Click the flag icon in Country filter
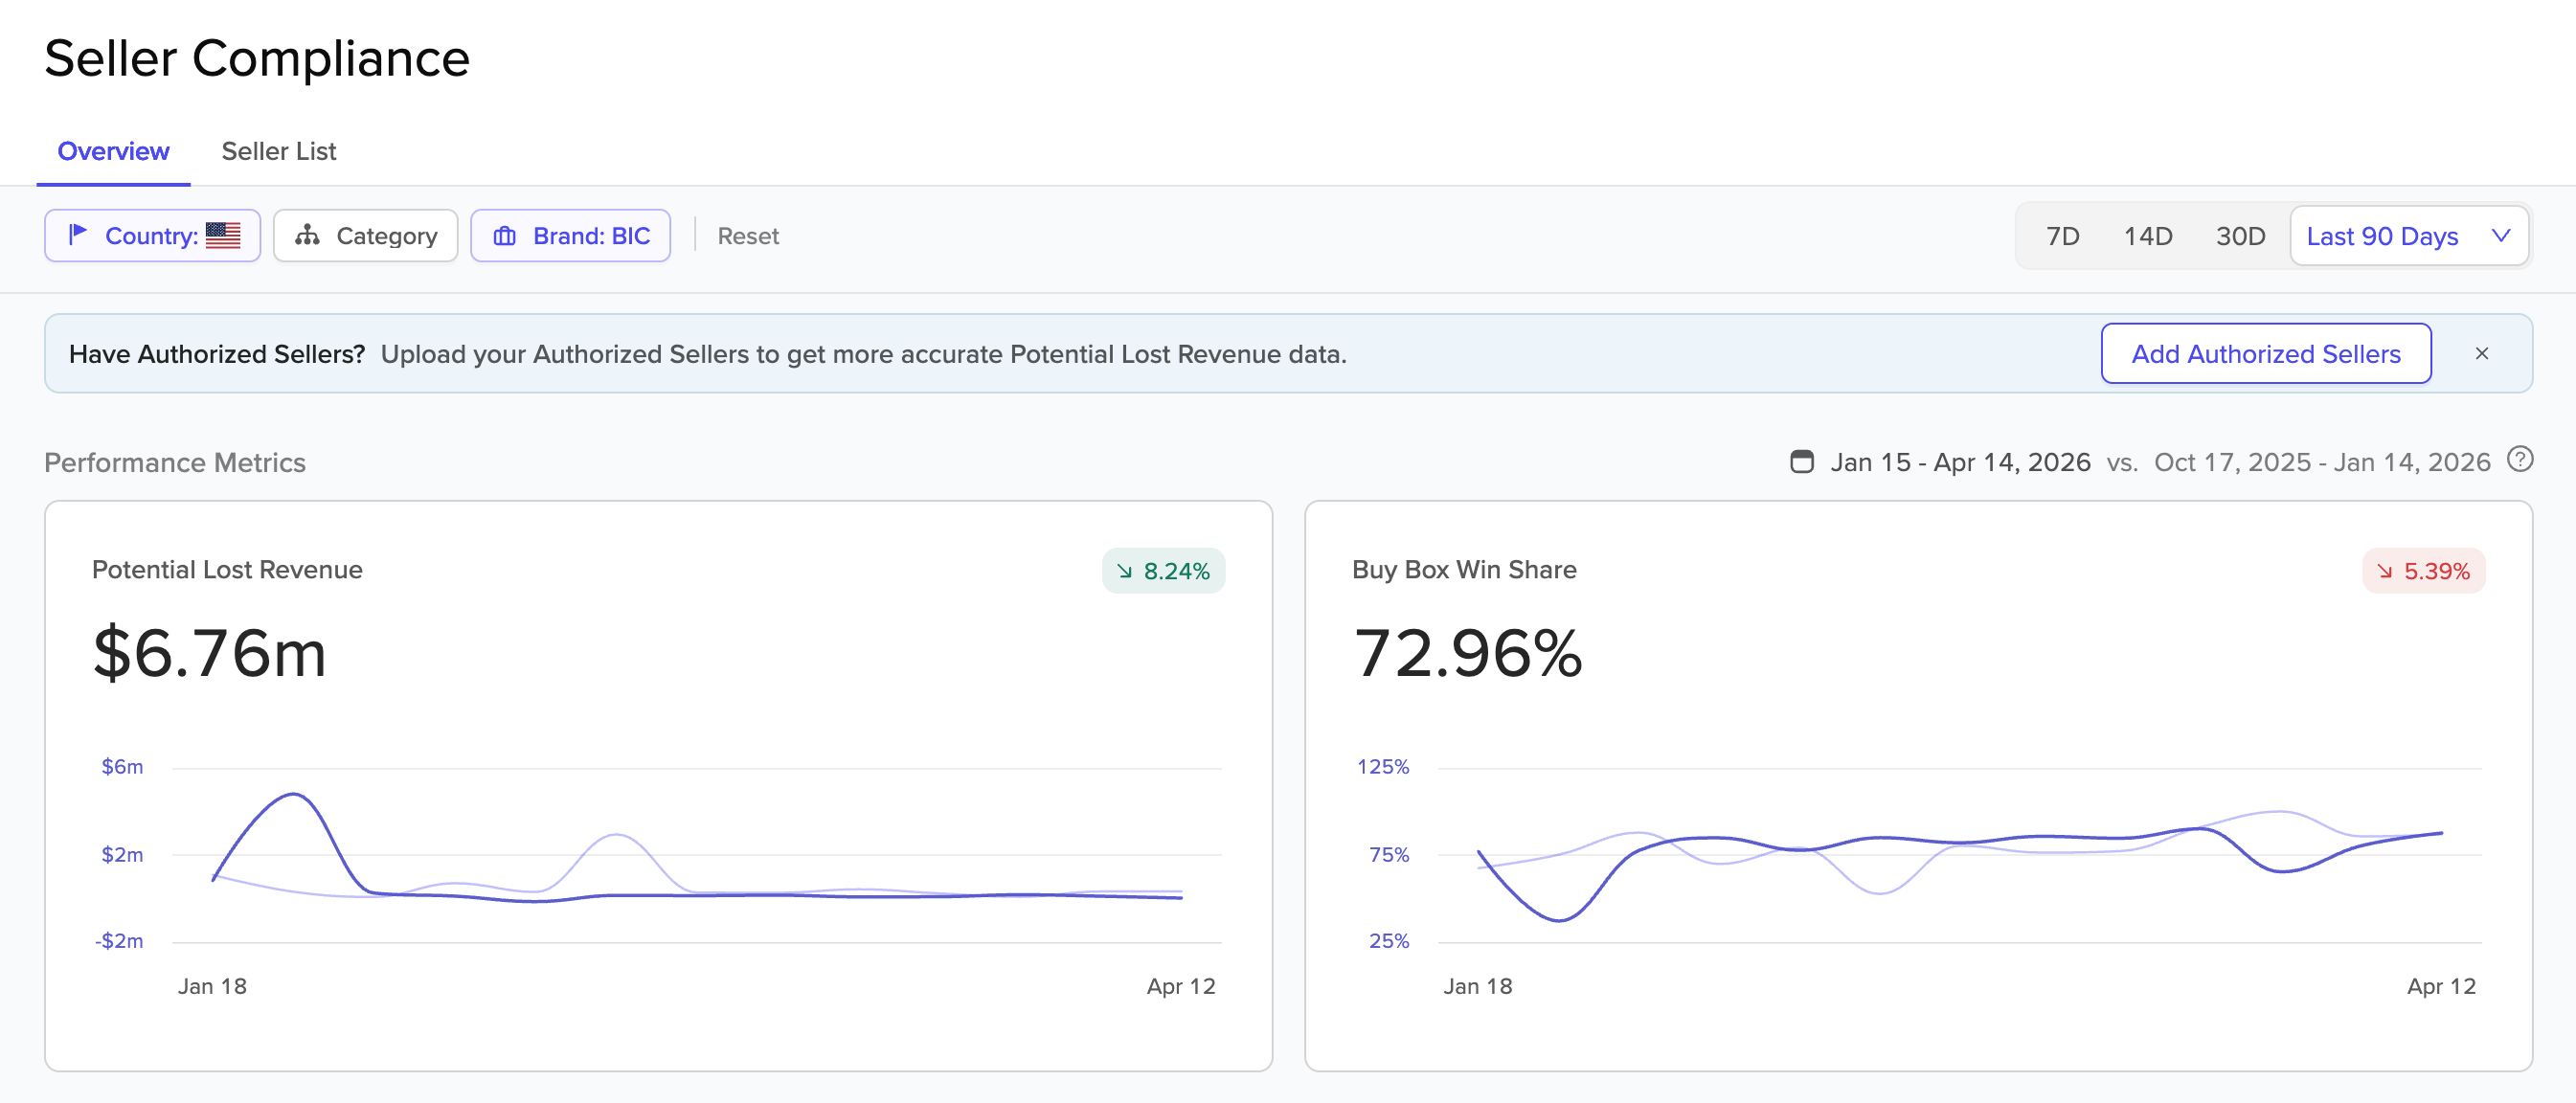This screenshot has width=2576, height=1103. (x=77, y=235)
